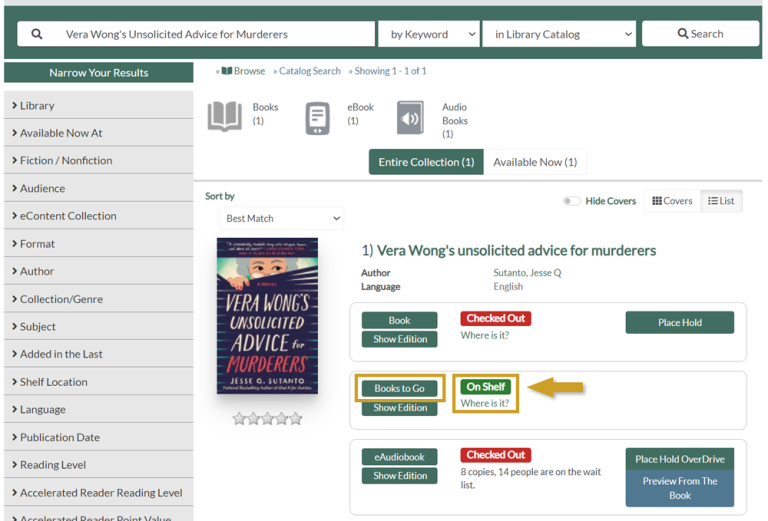Open the Browse breadcrumb link
The height and width of the screenshot is (521, 768).
244,71
